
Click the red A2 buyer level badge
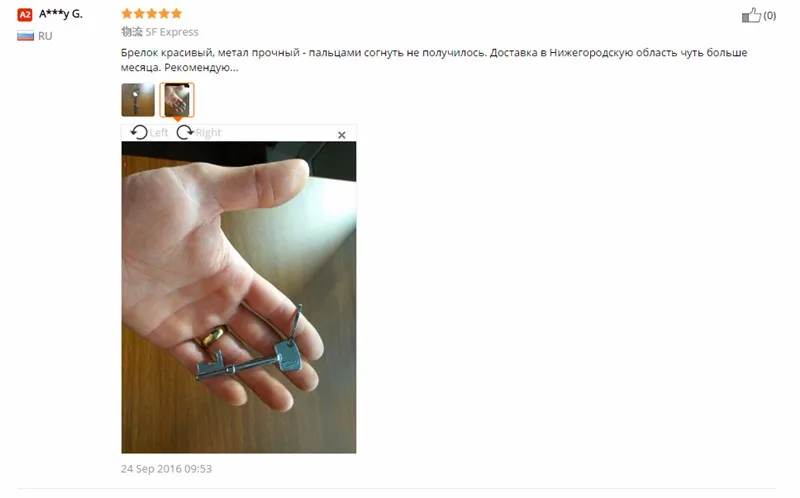tap(24, 14)
